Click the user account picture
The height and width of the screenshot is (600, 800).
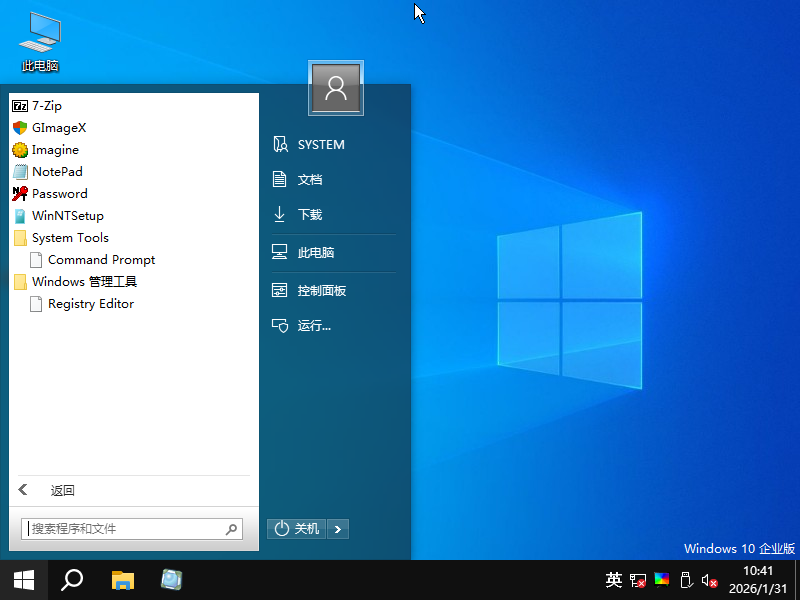336,89
